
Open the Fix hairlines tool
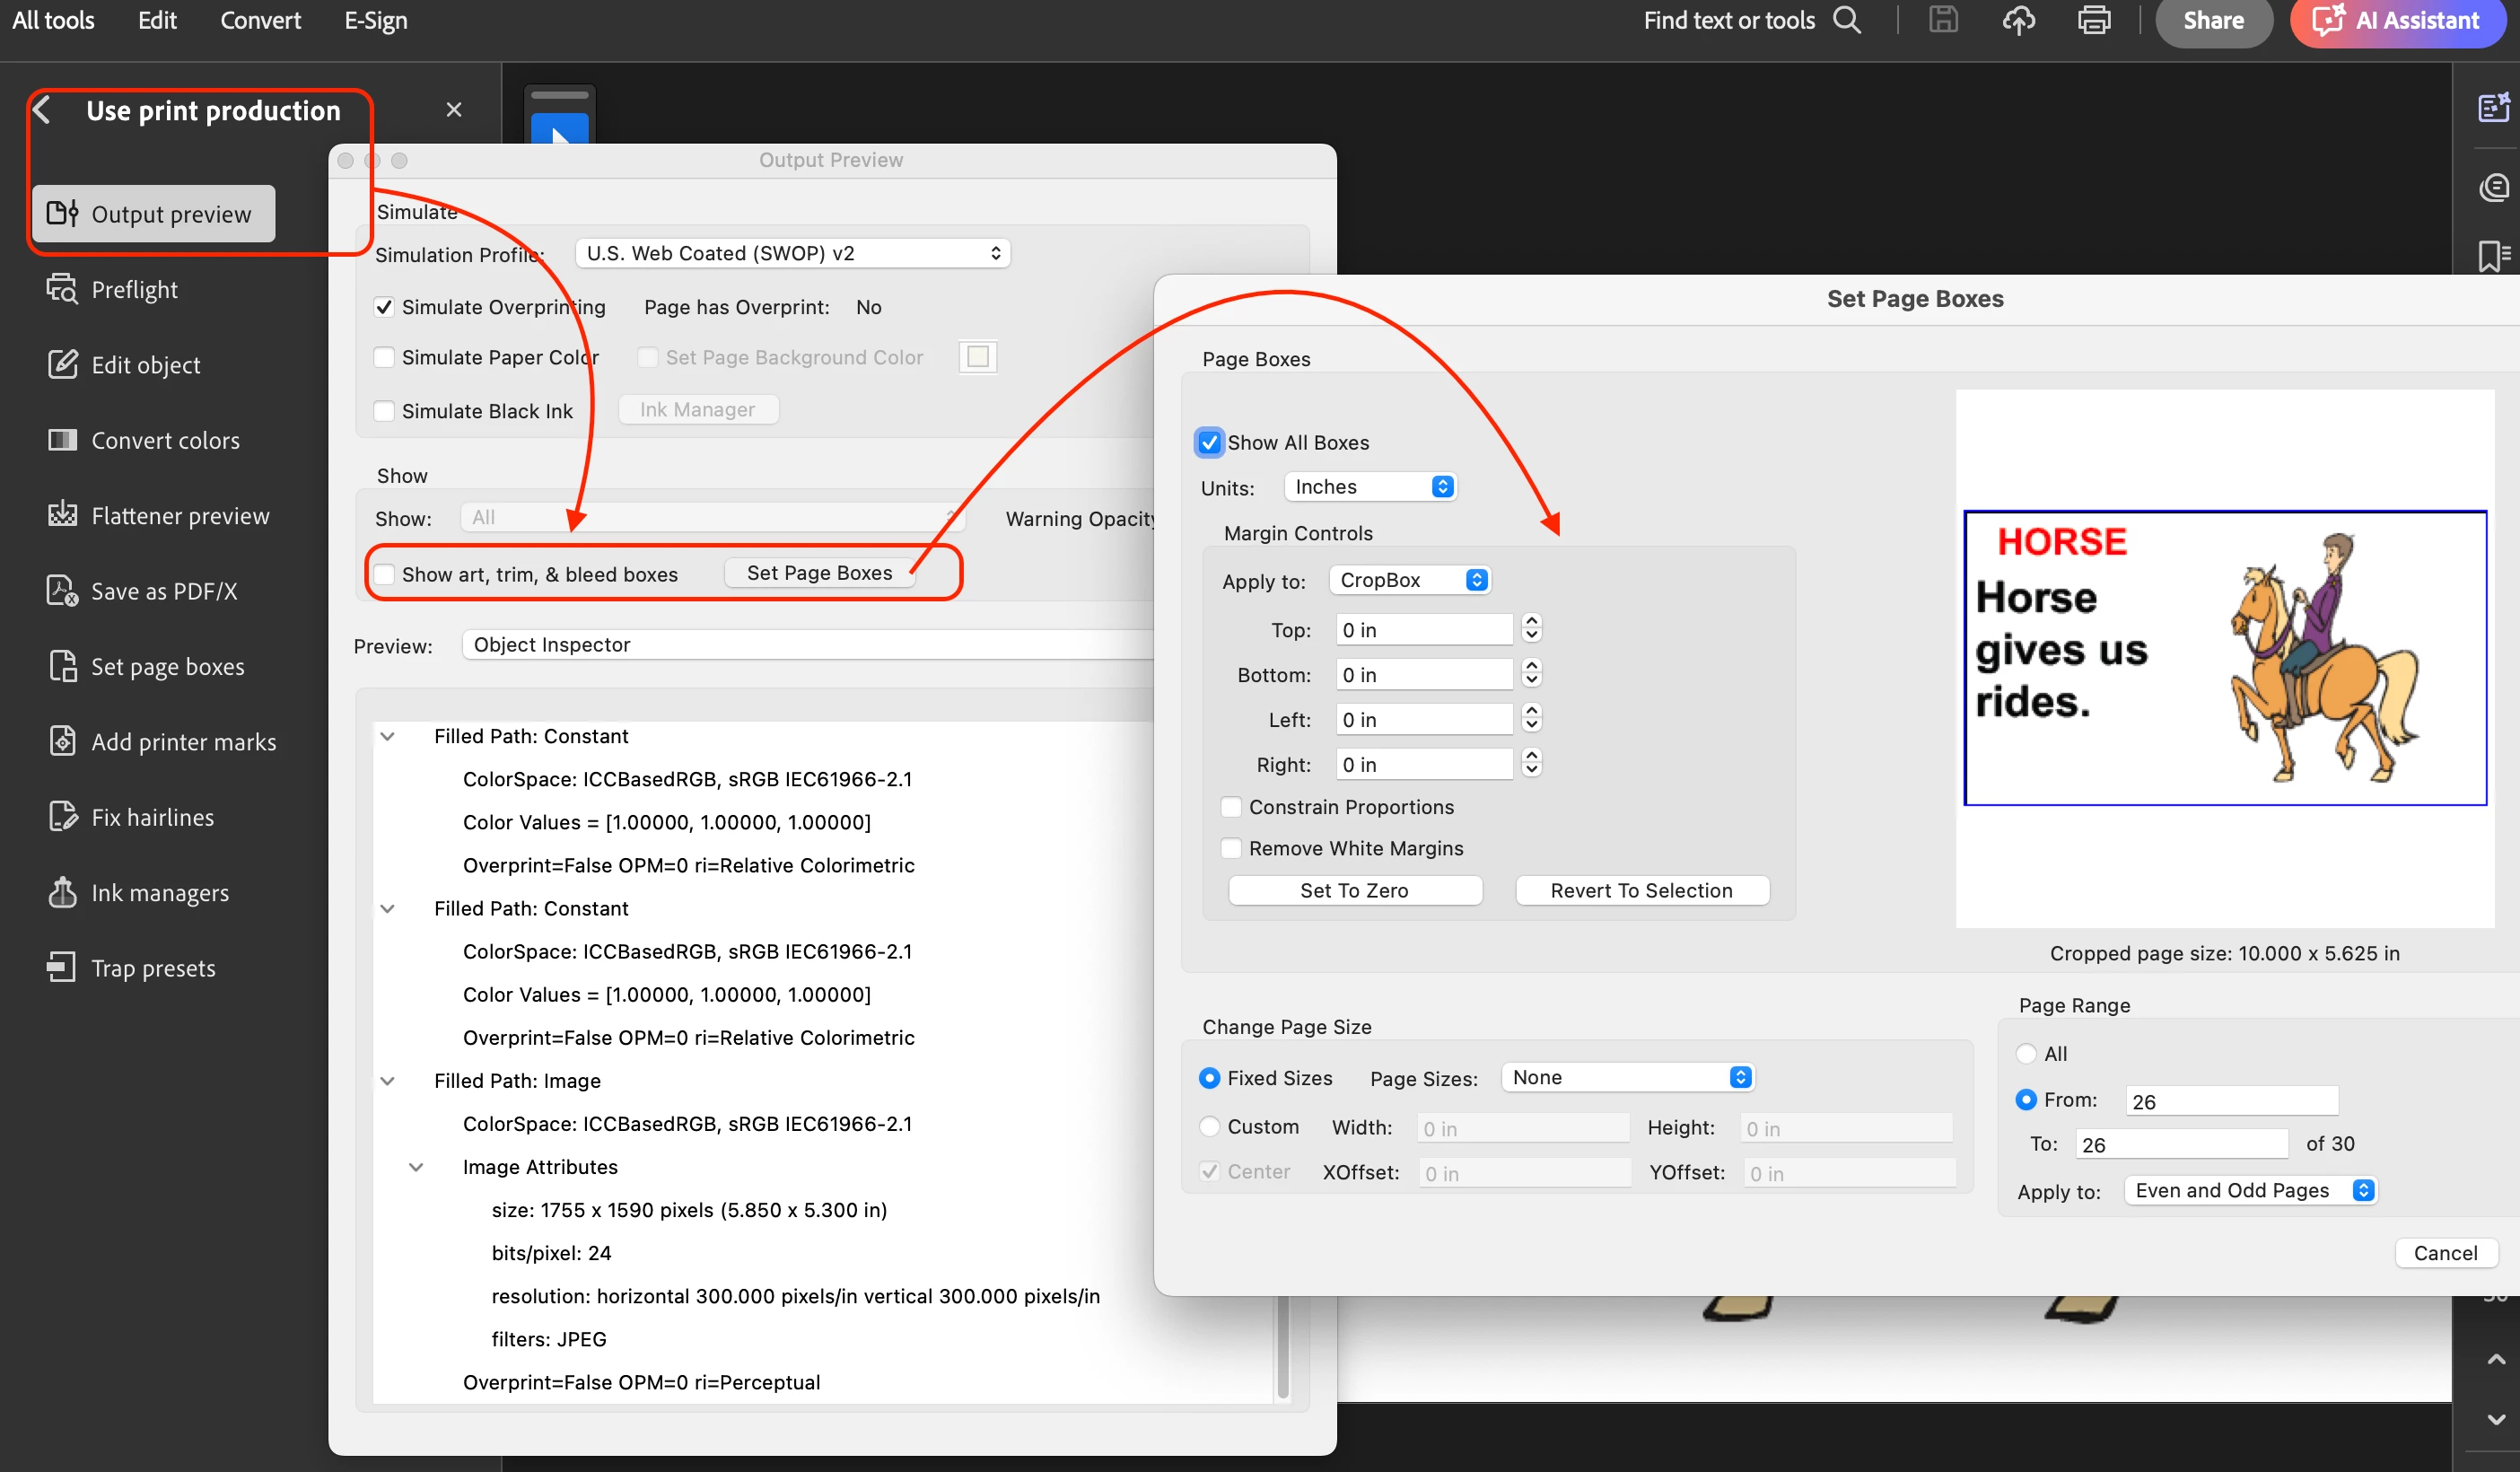pos(152,817)
